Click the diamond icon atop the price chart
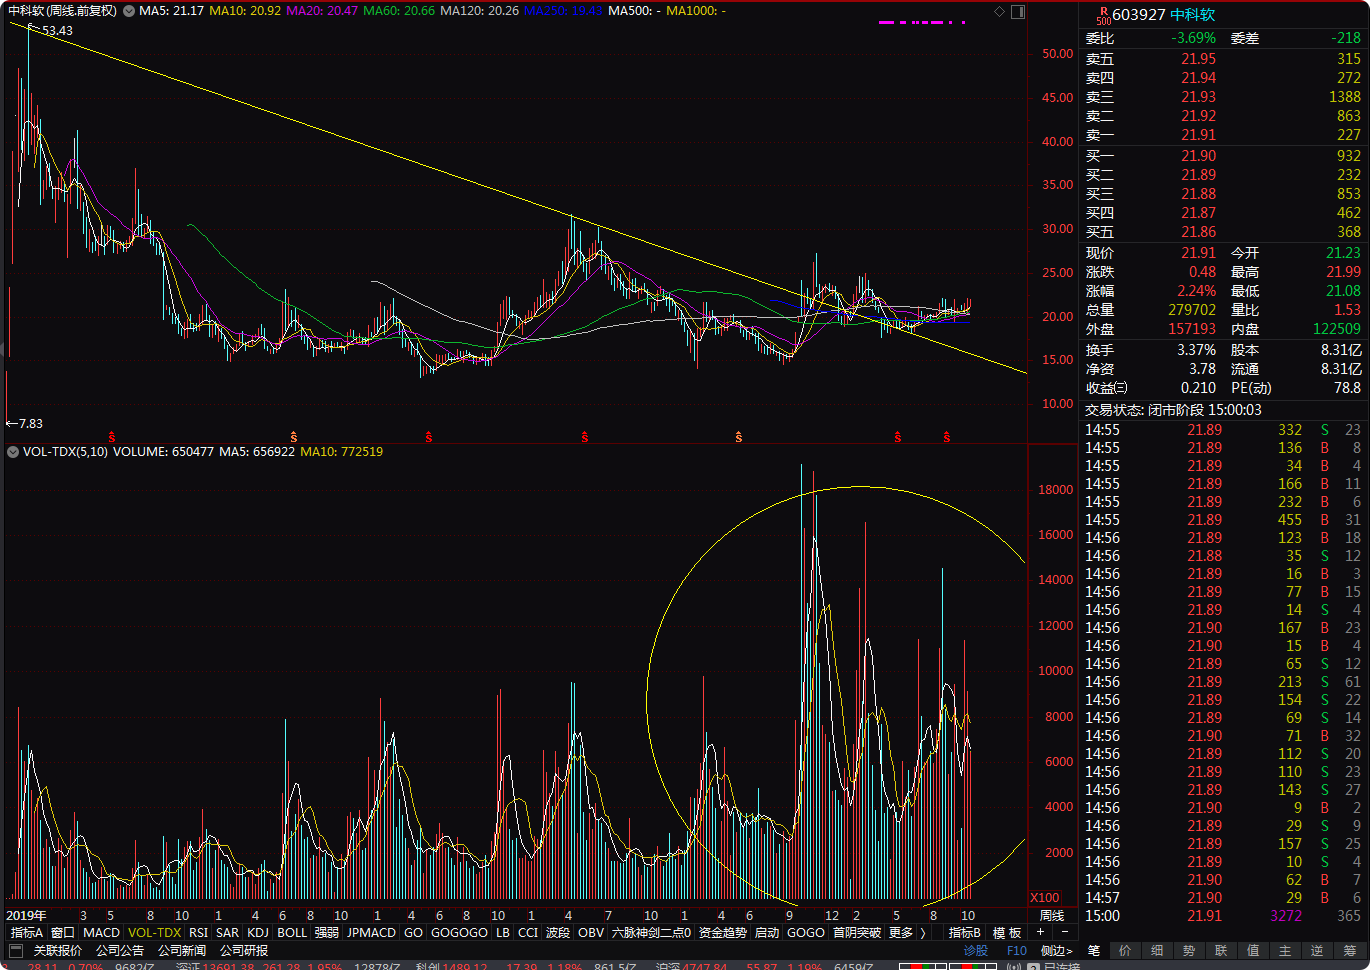 click(999, 12)
